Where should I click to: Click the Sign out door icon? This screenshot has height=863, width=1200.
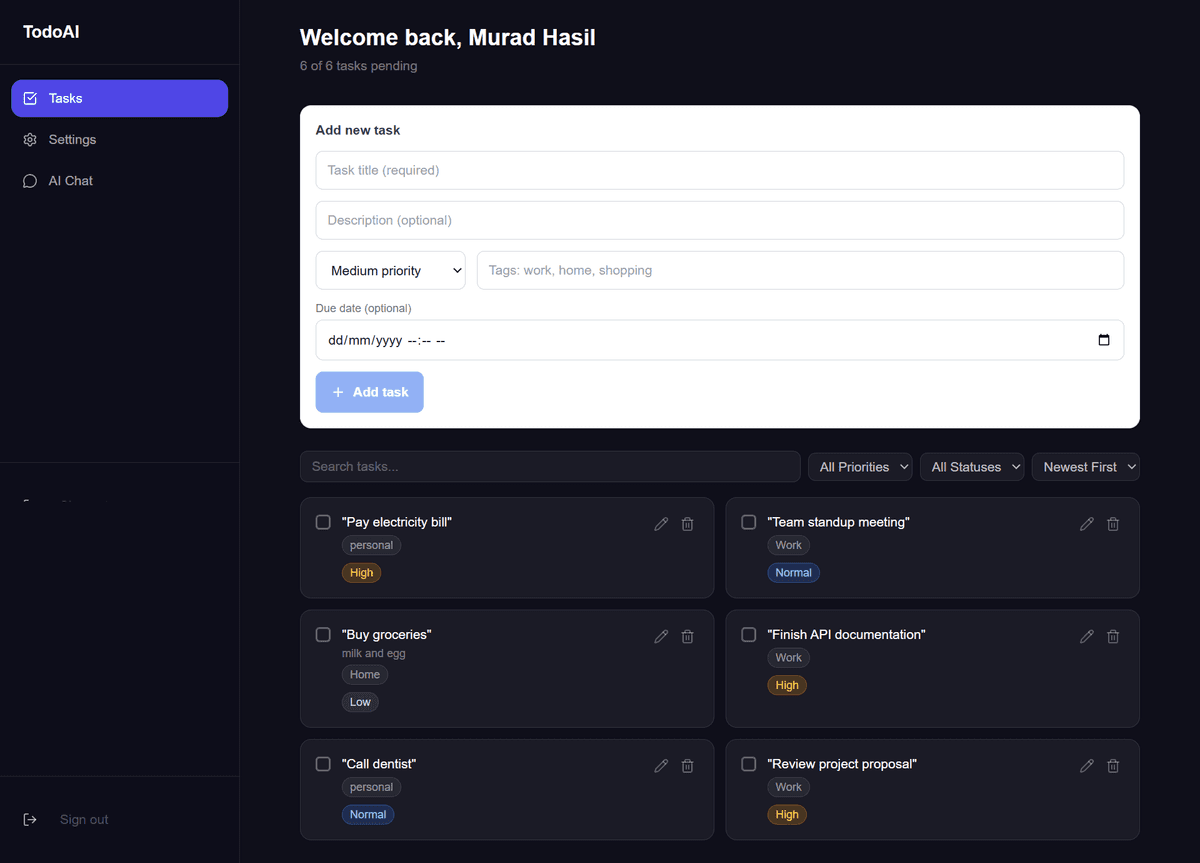pyautogui.click(x=30, y=819)
